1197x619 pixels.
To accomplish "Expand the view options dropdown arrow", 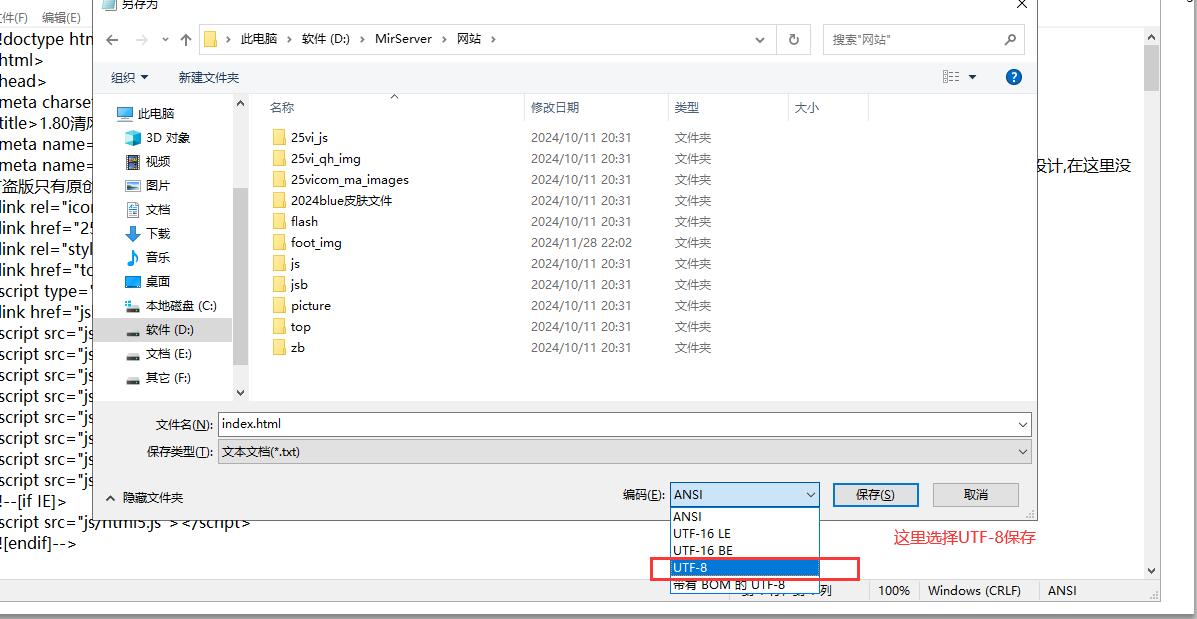I will pos(973,77).
